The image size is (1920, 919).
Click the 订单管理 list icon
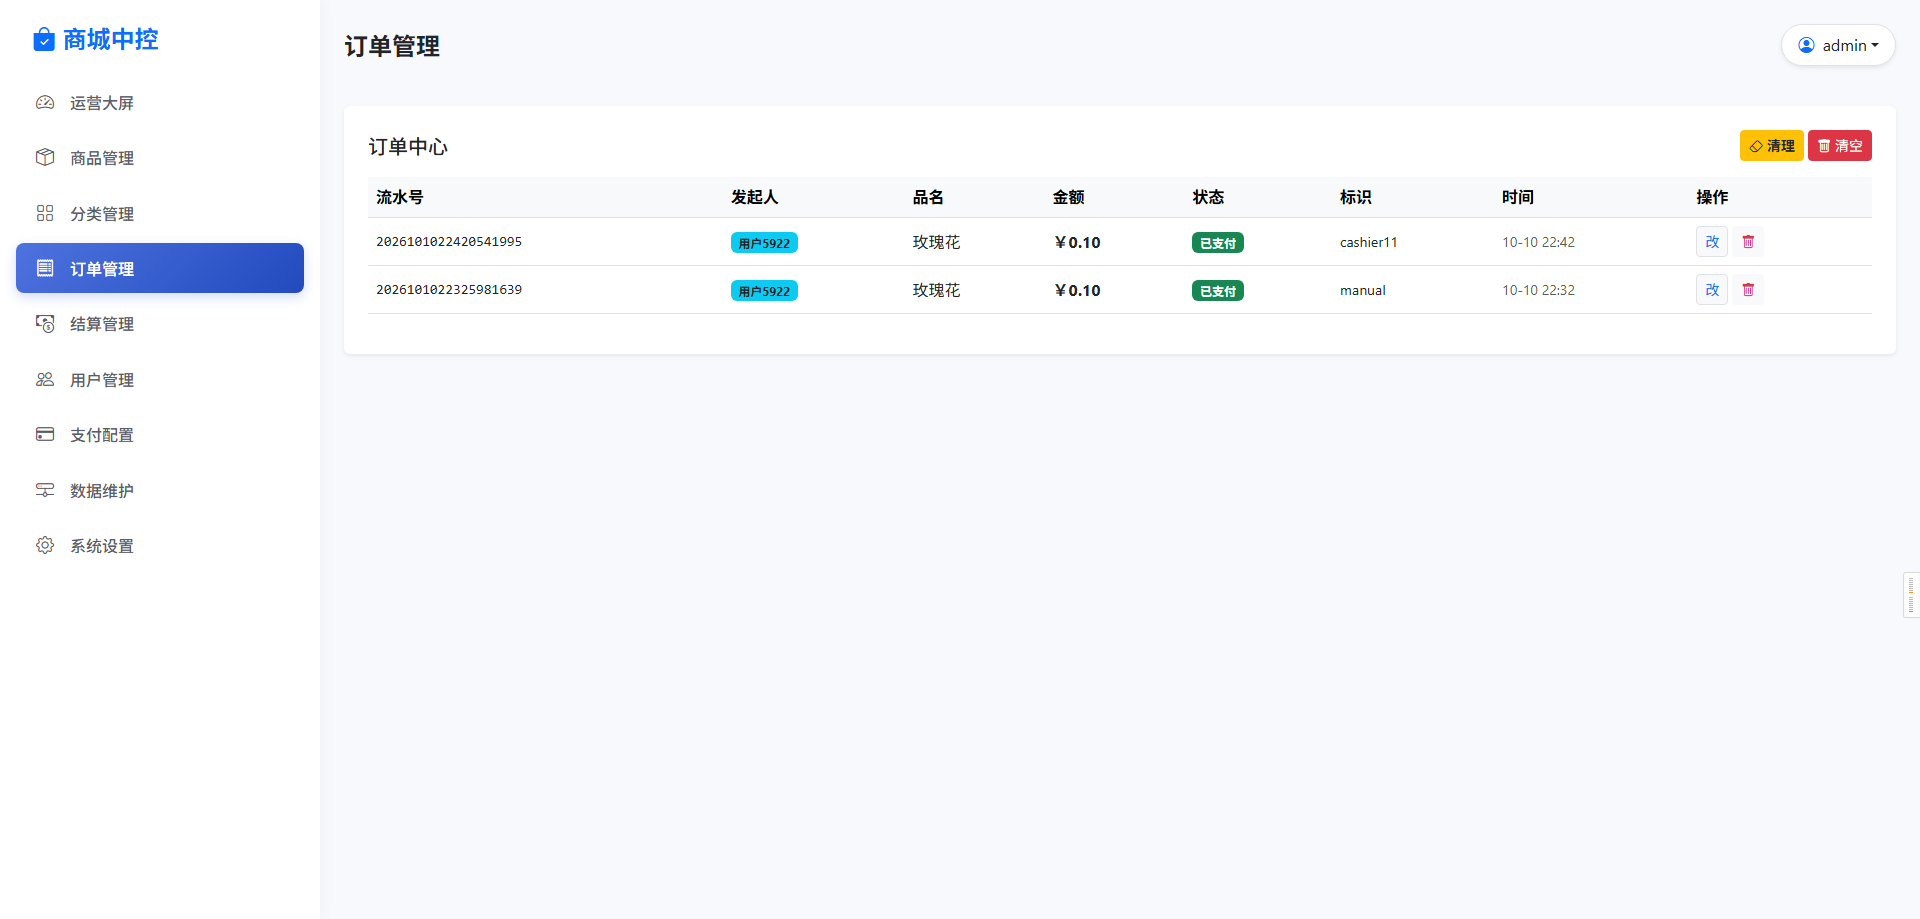pos(45,268)
